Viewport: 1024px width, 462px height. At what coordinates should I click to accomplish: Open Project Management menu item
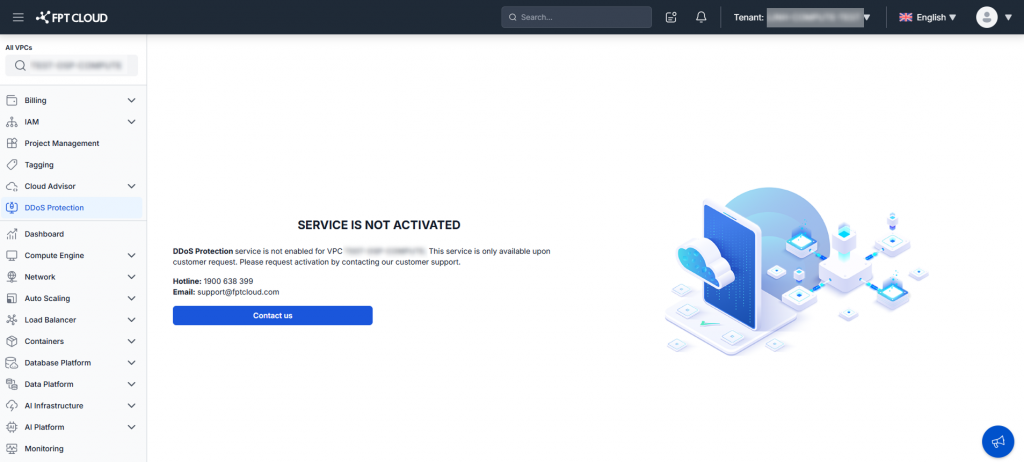(x=62, y=143)
